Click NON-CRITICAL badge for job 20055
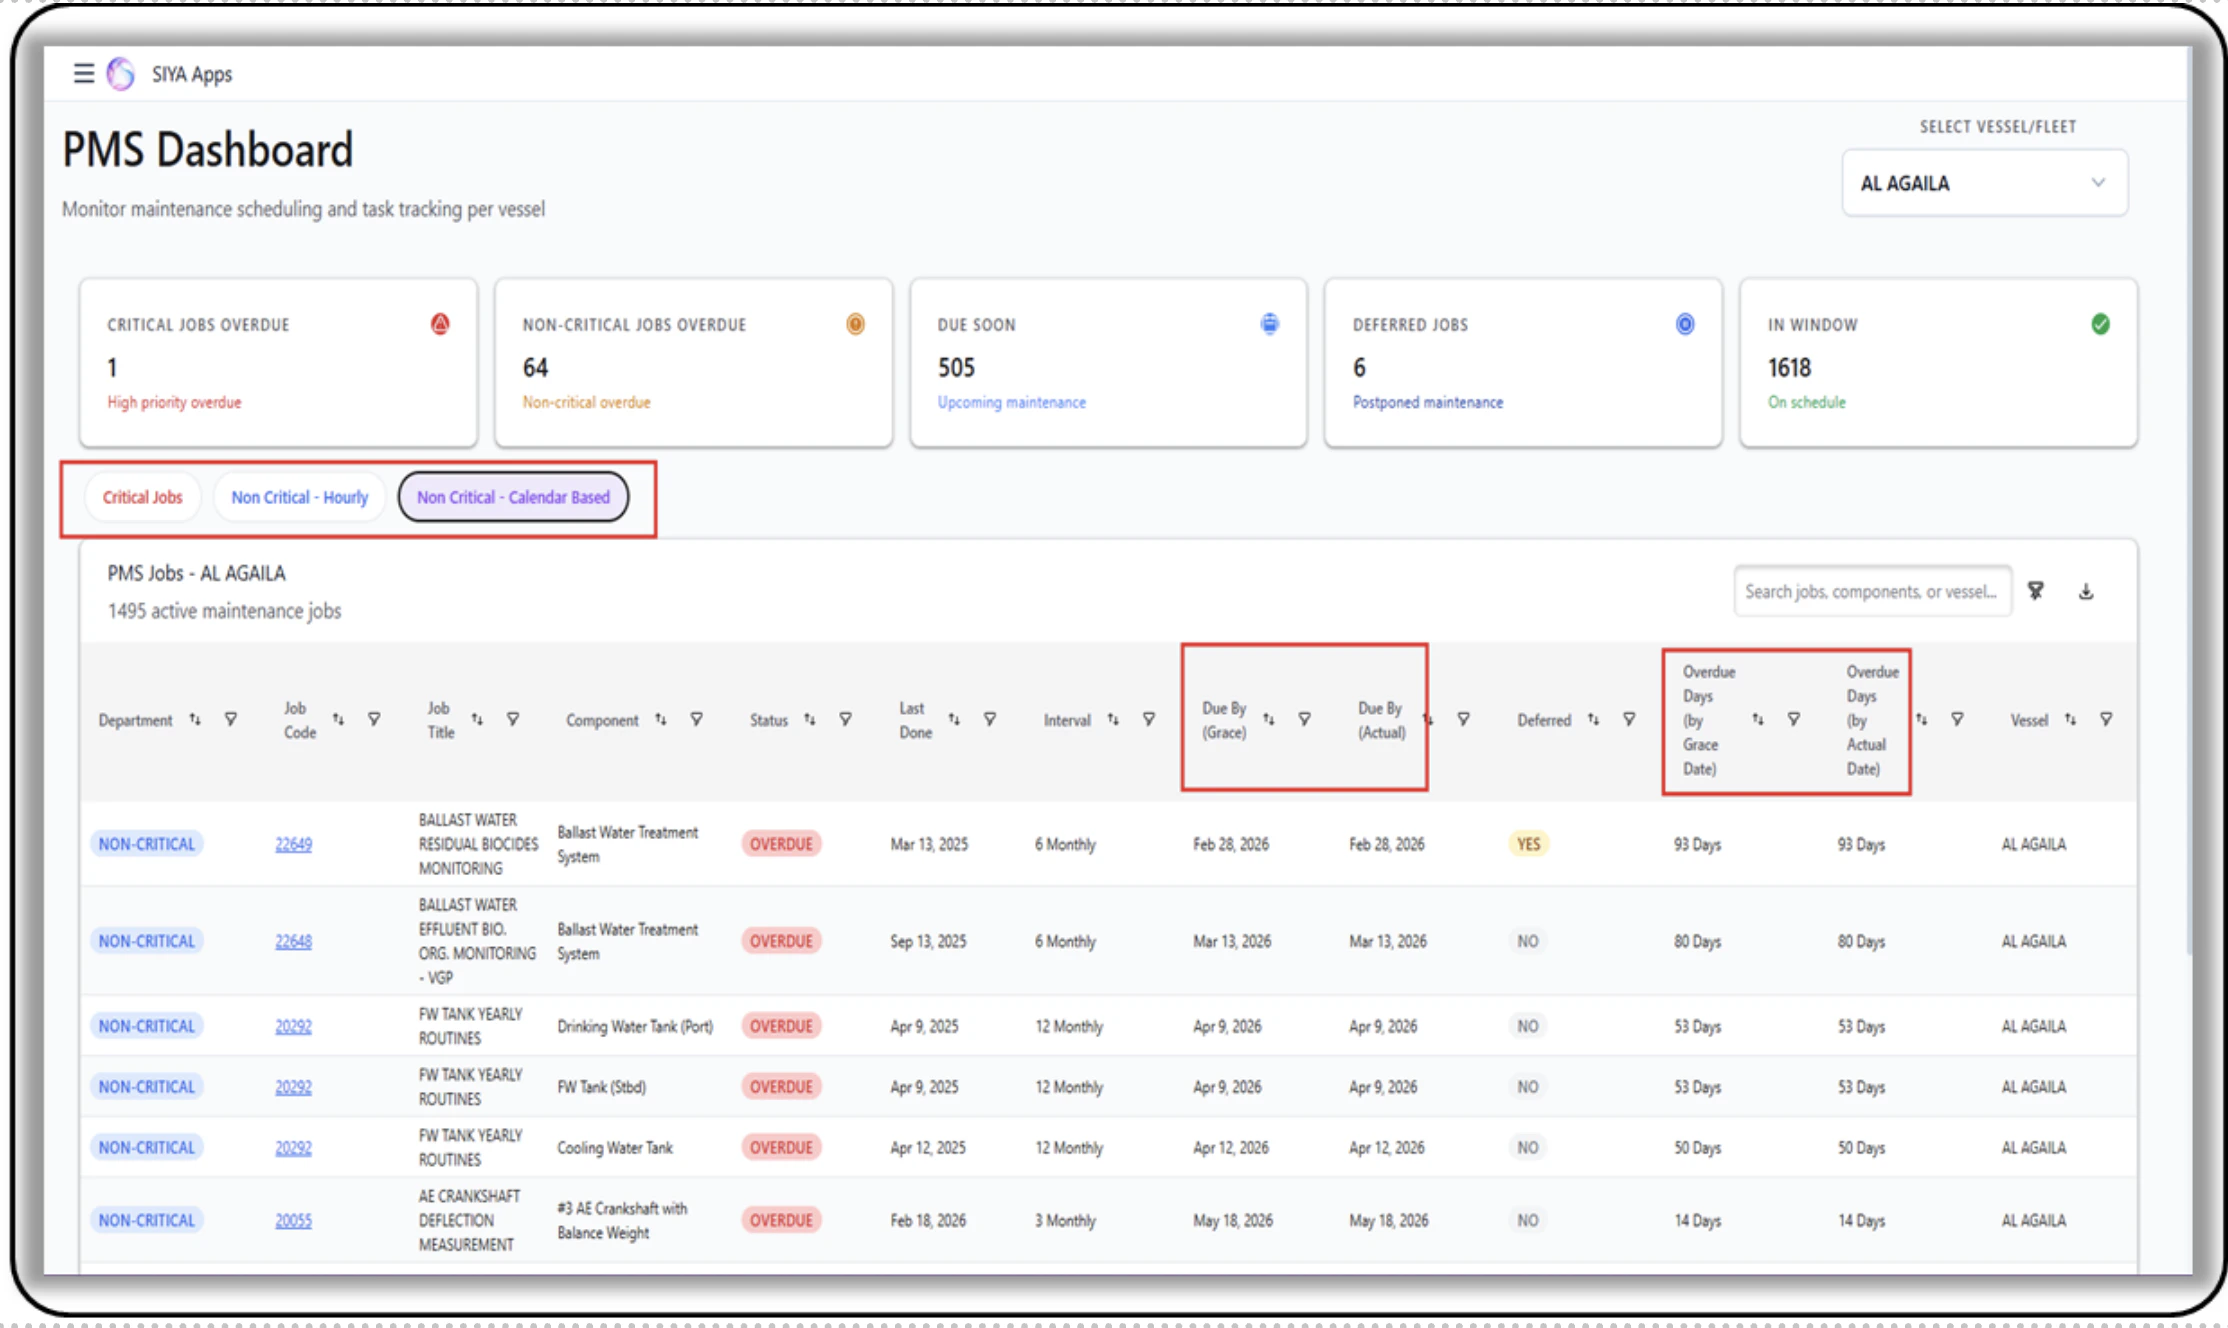This screenshot has height=1328, width=2228. (147, 1220)
